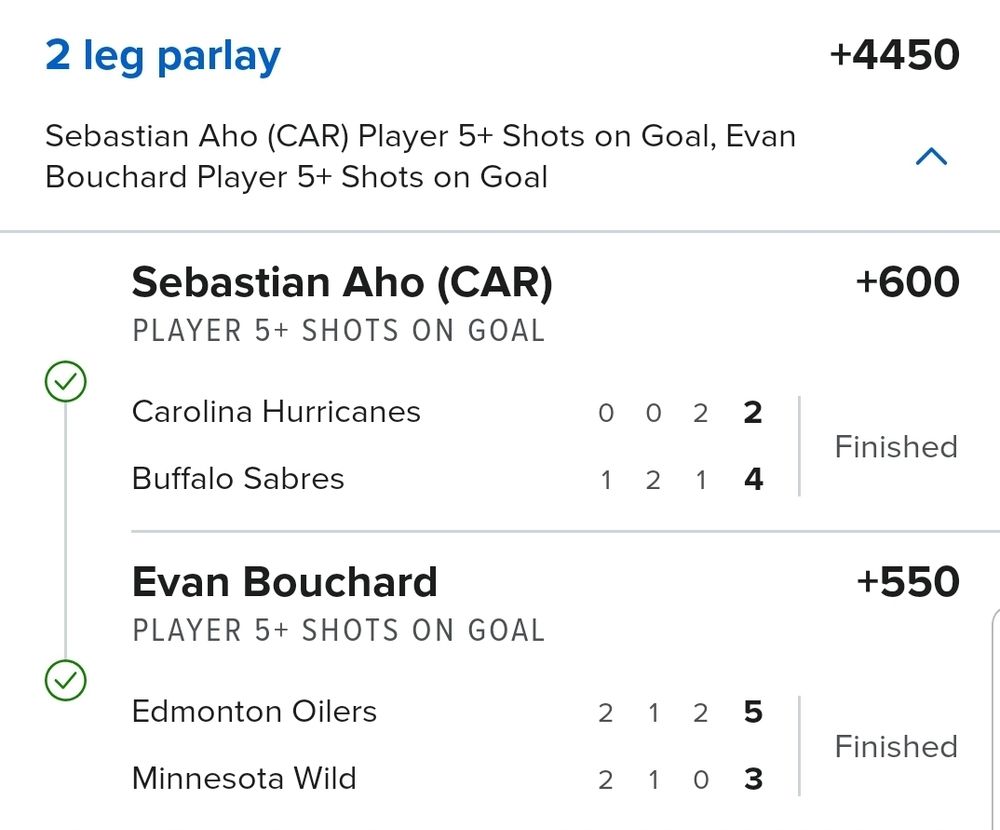
Task: Click Edmonton Oilers final score 5
Action: 754,713
